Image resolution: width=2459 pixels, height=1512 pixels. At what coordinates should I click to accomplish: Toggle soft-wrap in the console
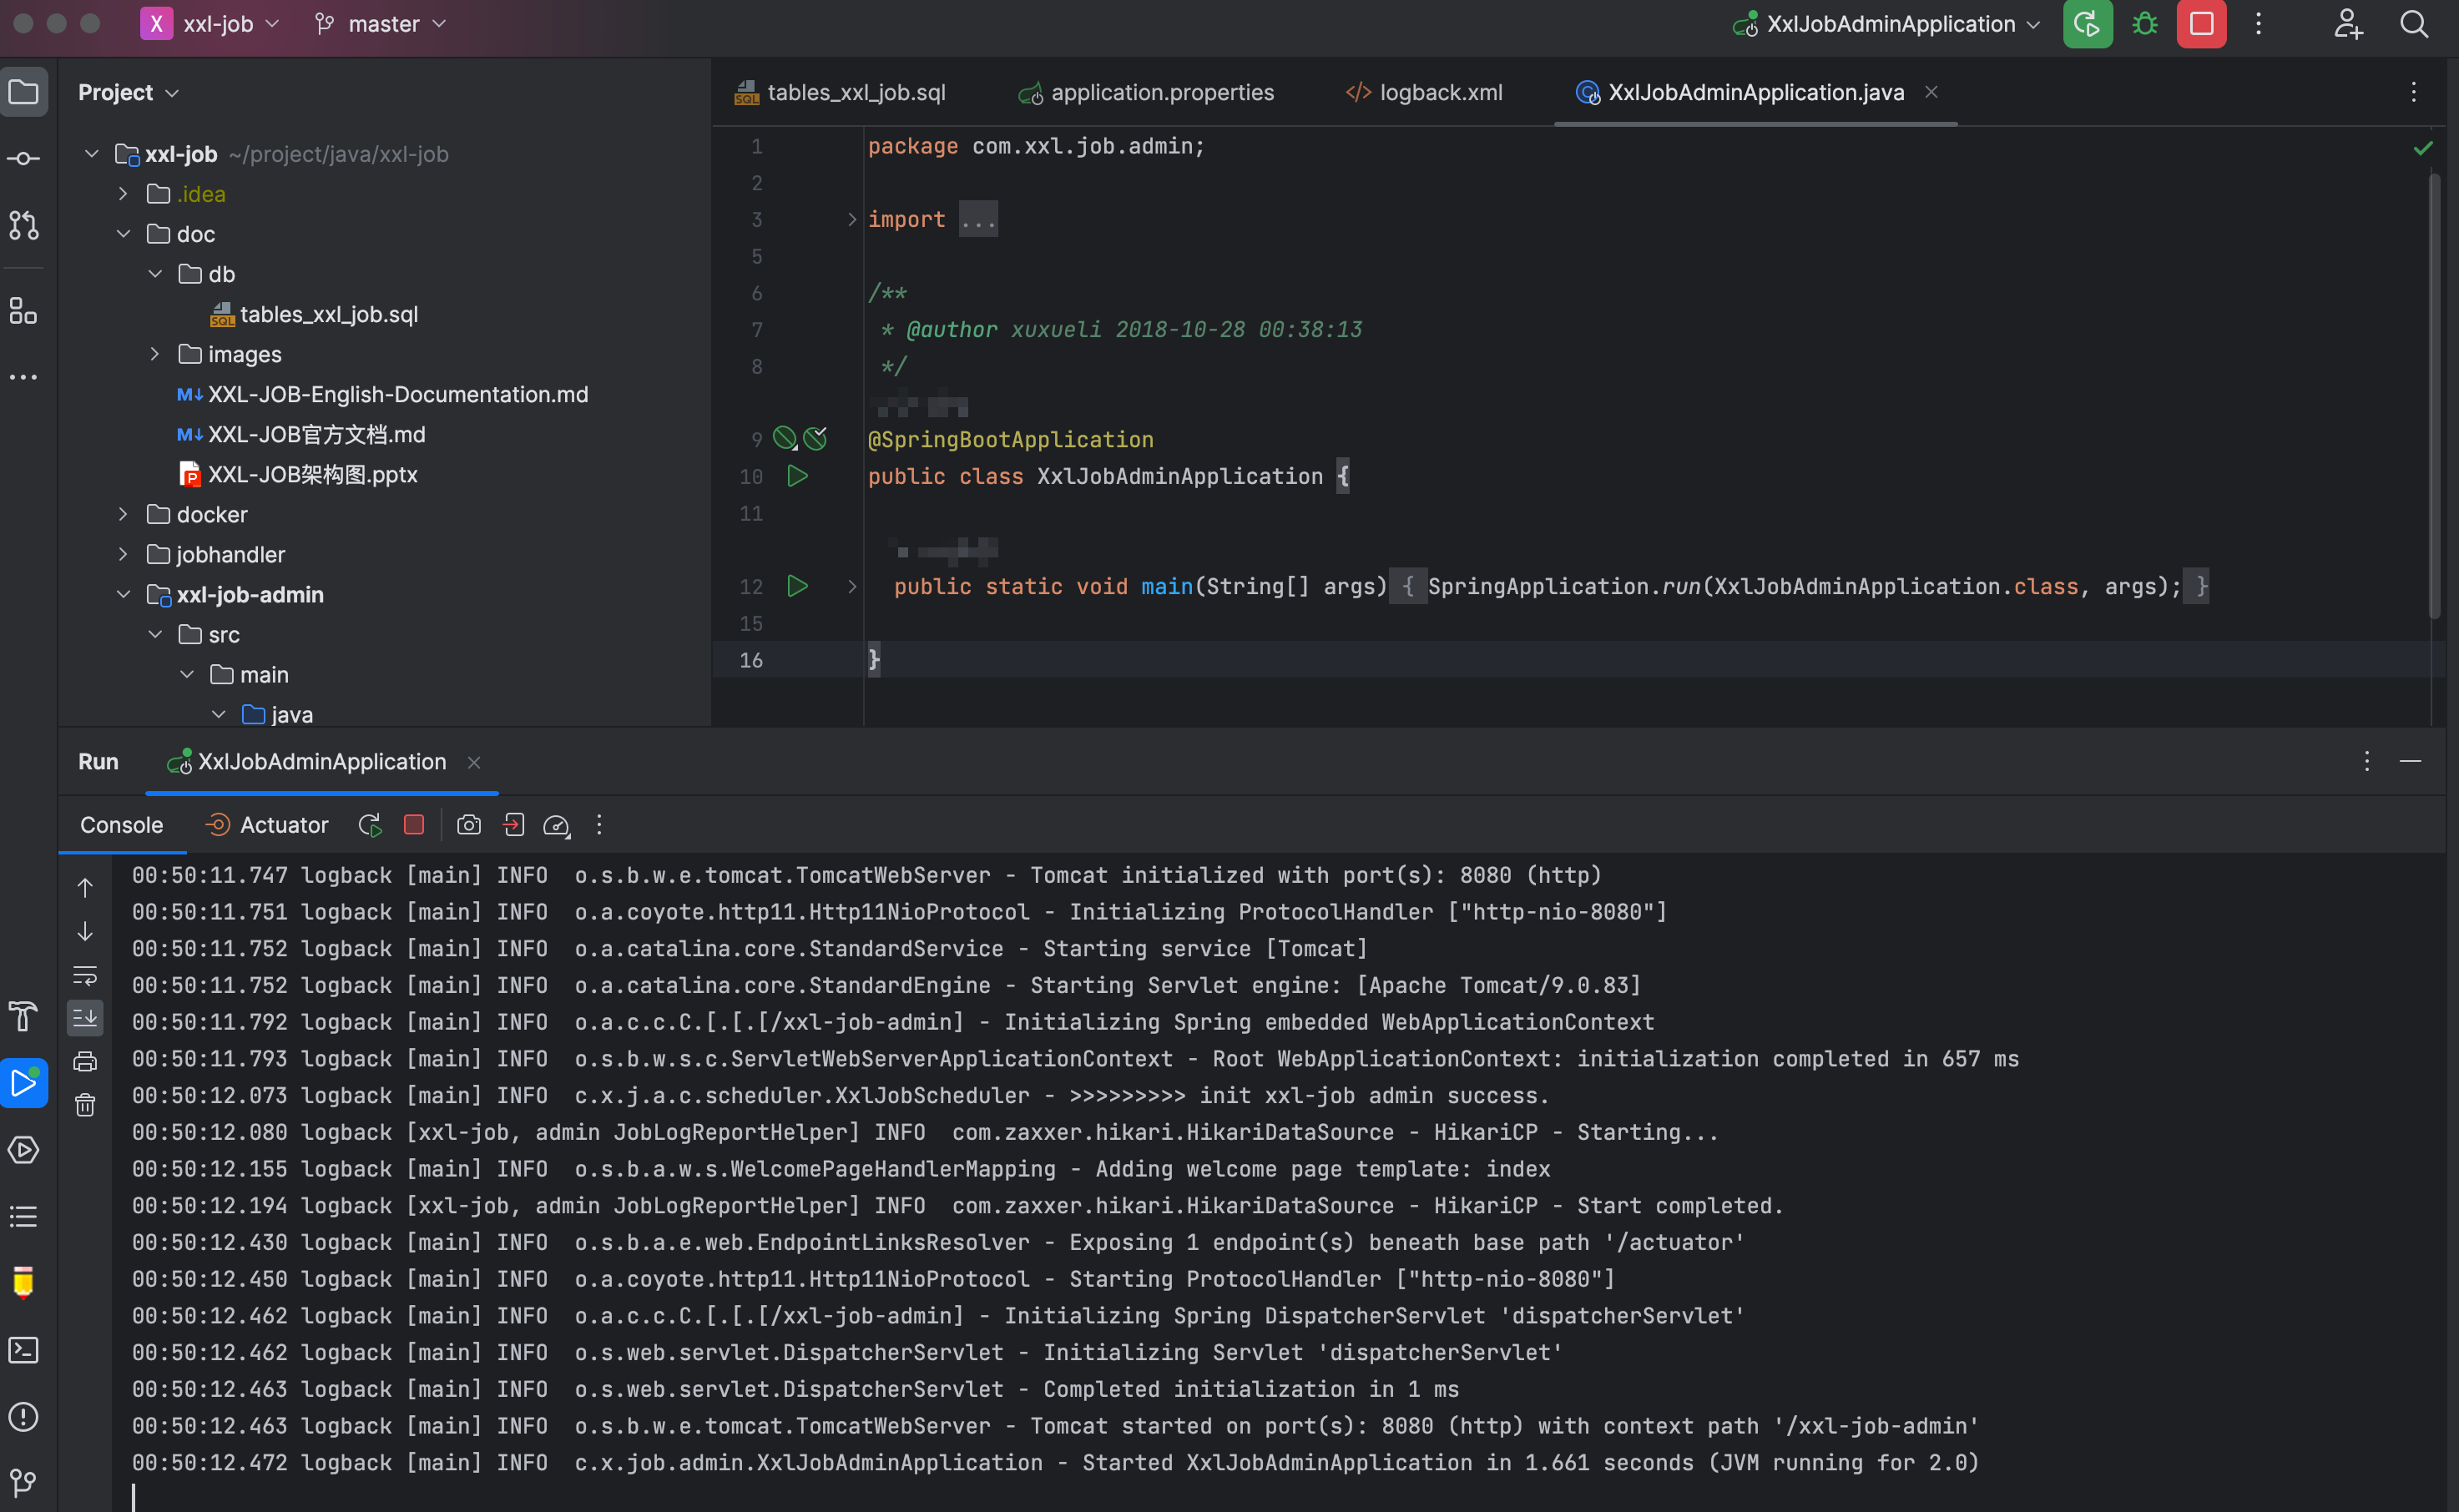pos(86,976)
